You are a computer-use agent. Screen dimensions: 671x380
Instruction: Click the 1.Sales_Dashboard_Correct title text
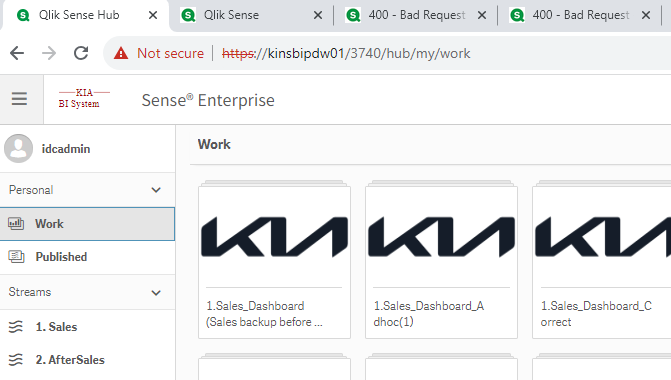point(596,314)
